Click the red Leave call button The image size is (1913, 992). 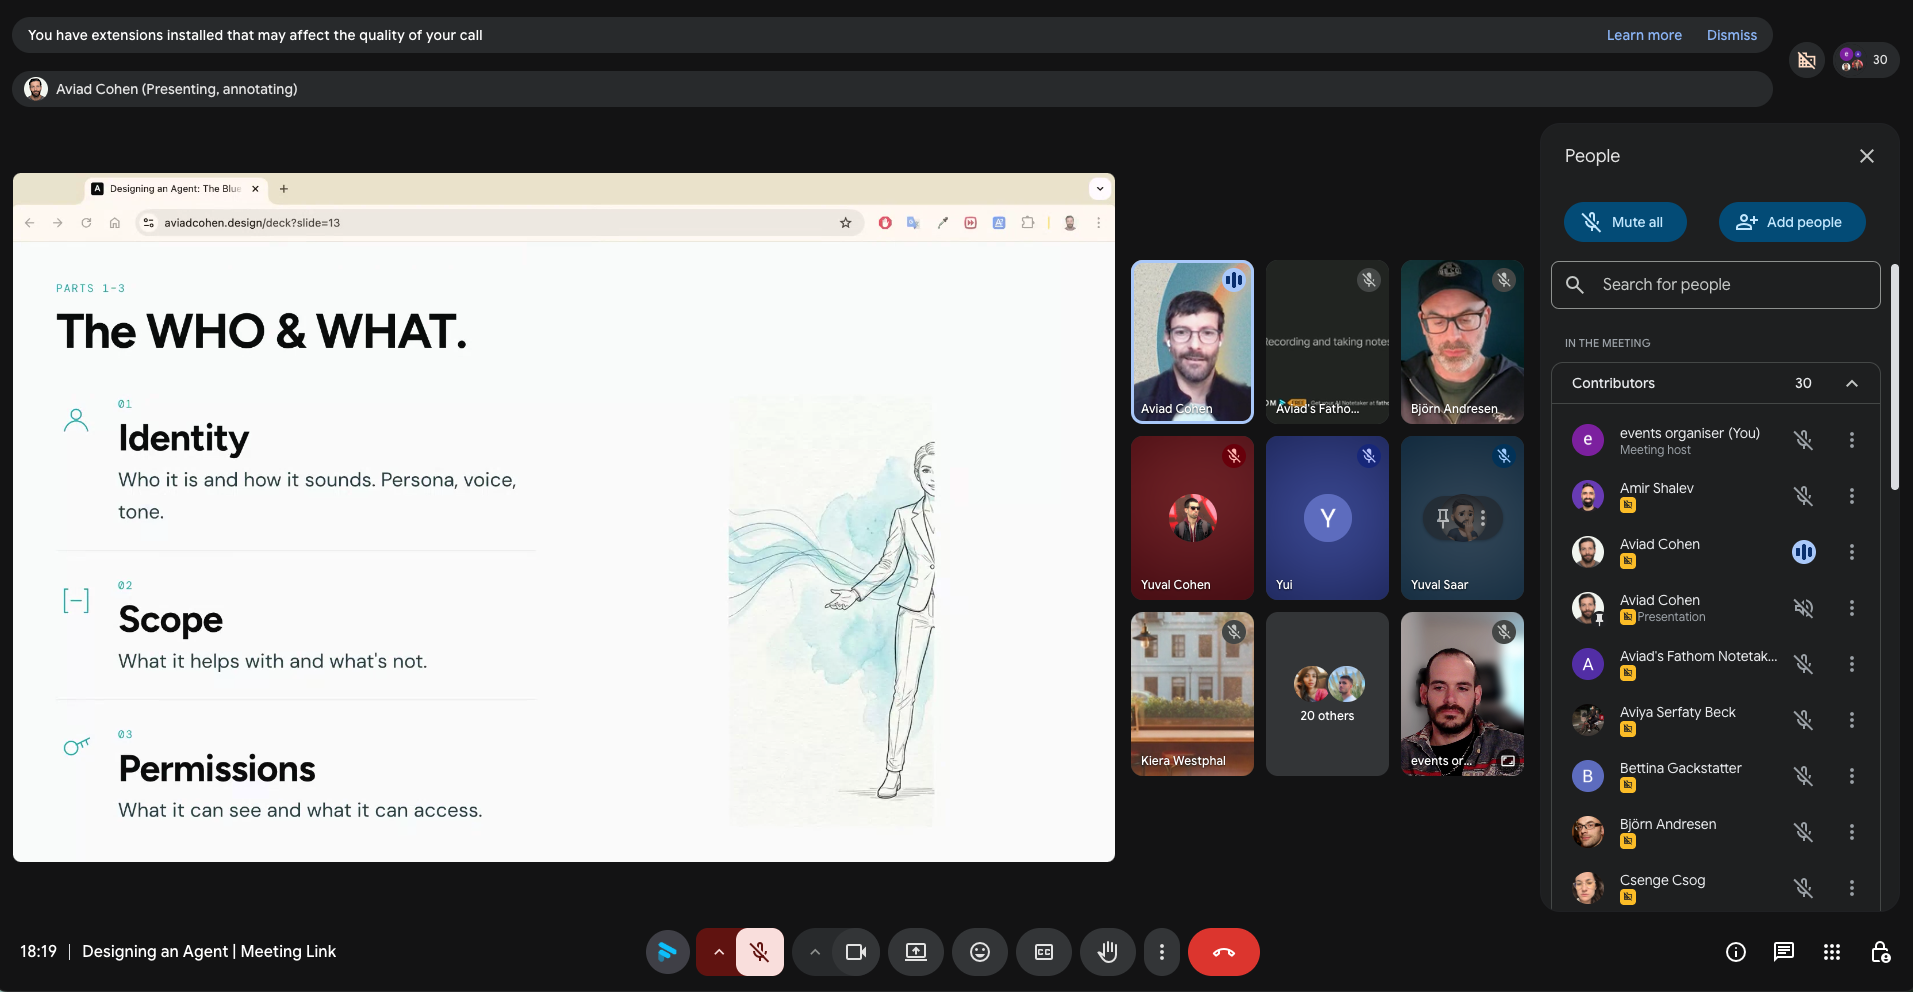pyautogui.click(x=1223, y=952)
